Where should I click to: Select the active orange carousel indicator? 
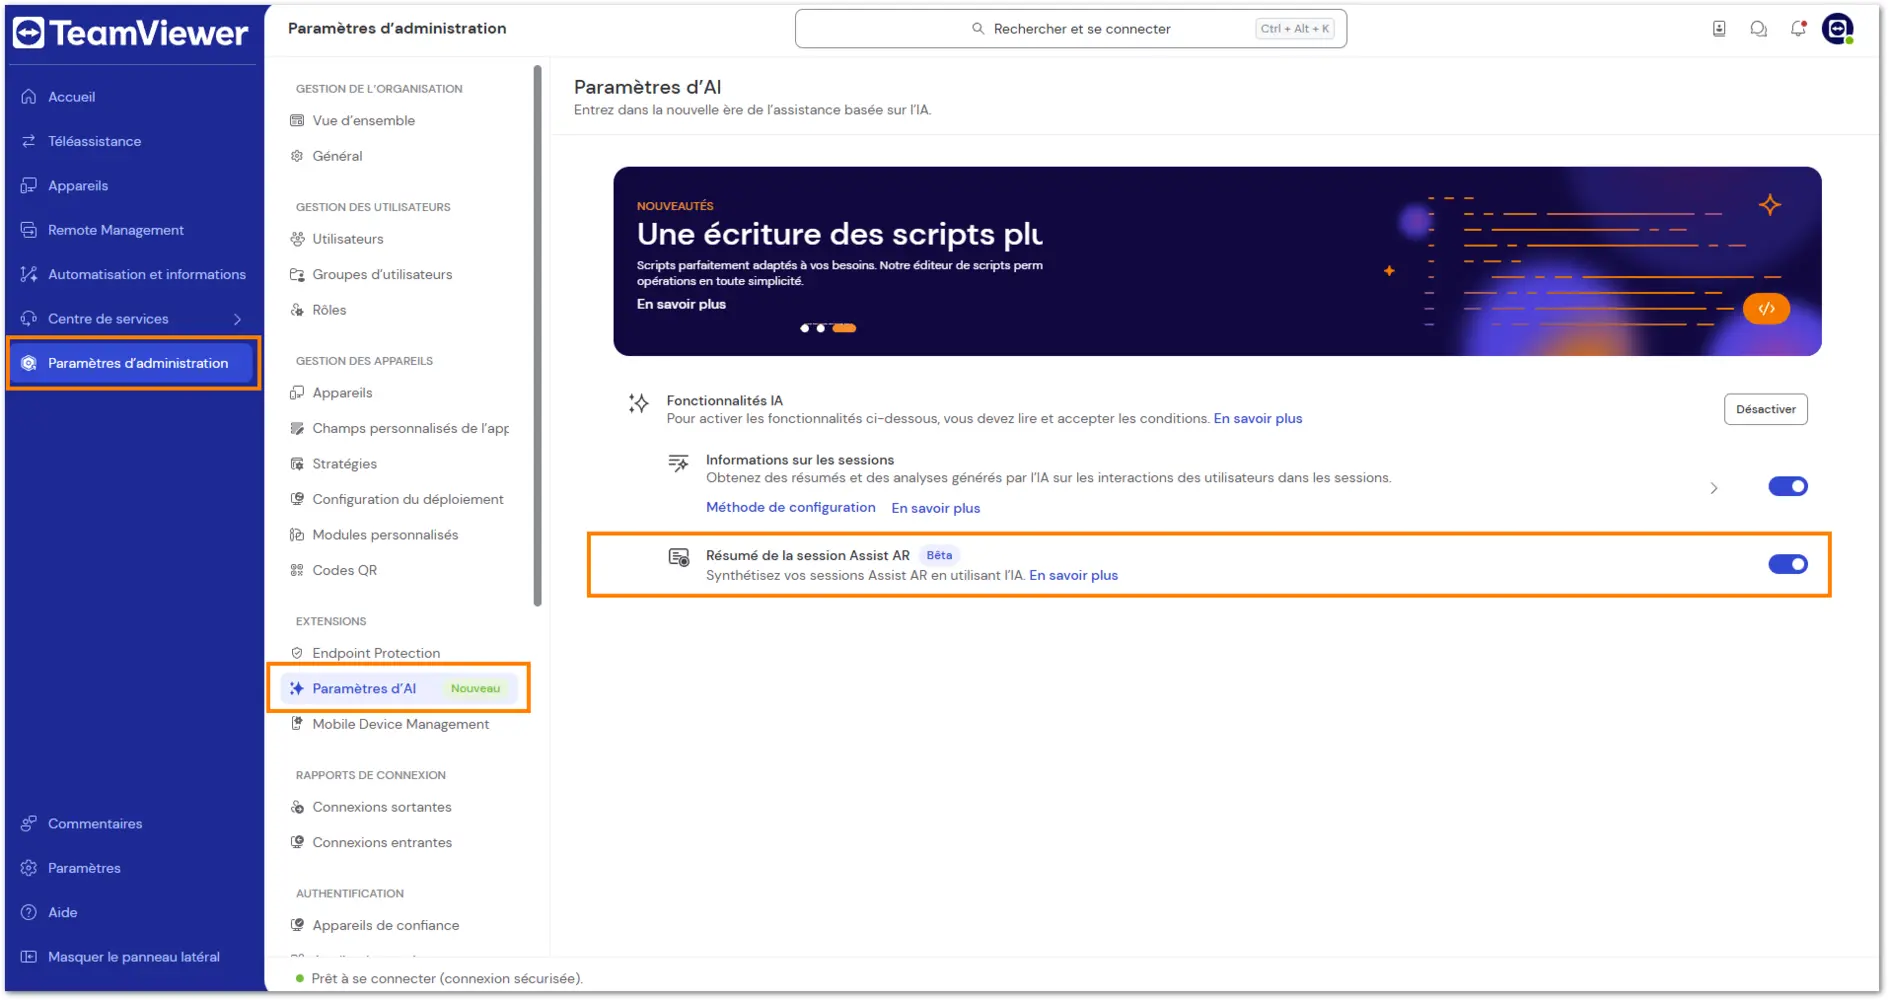click(845, 329)
